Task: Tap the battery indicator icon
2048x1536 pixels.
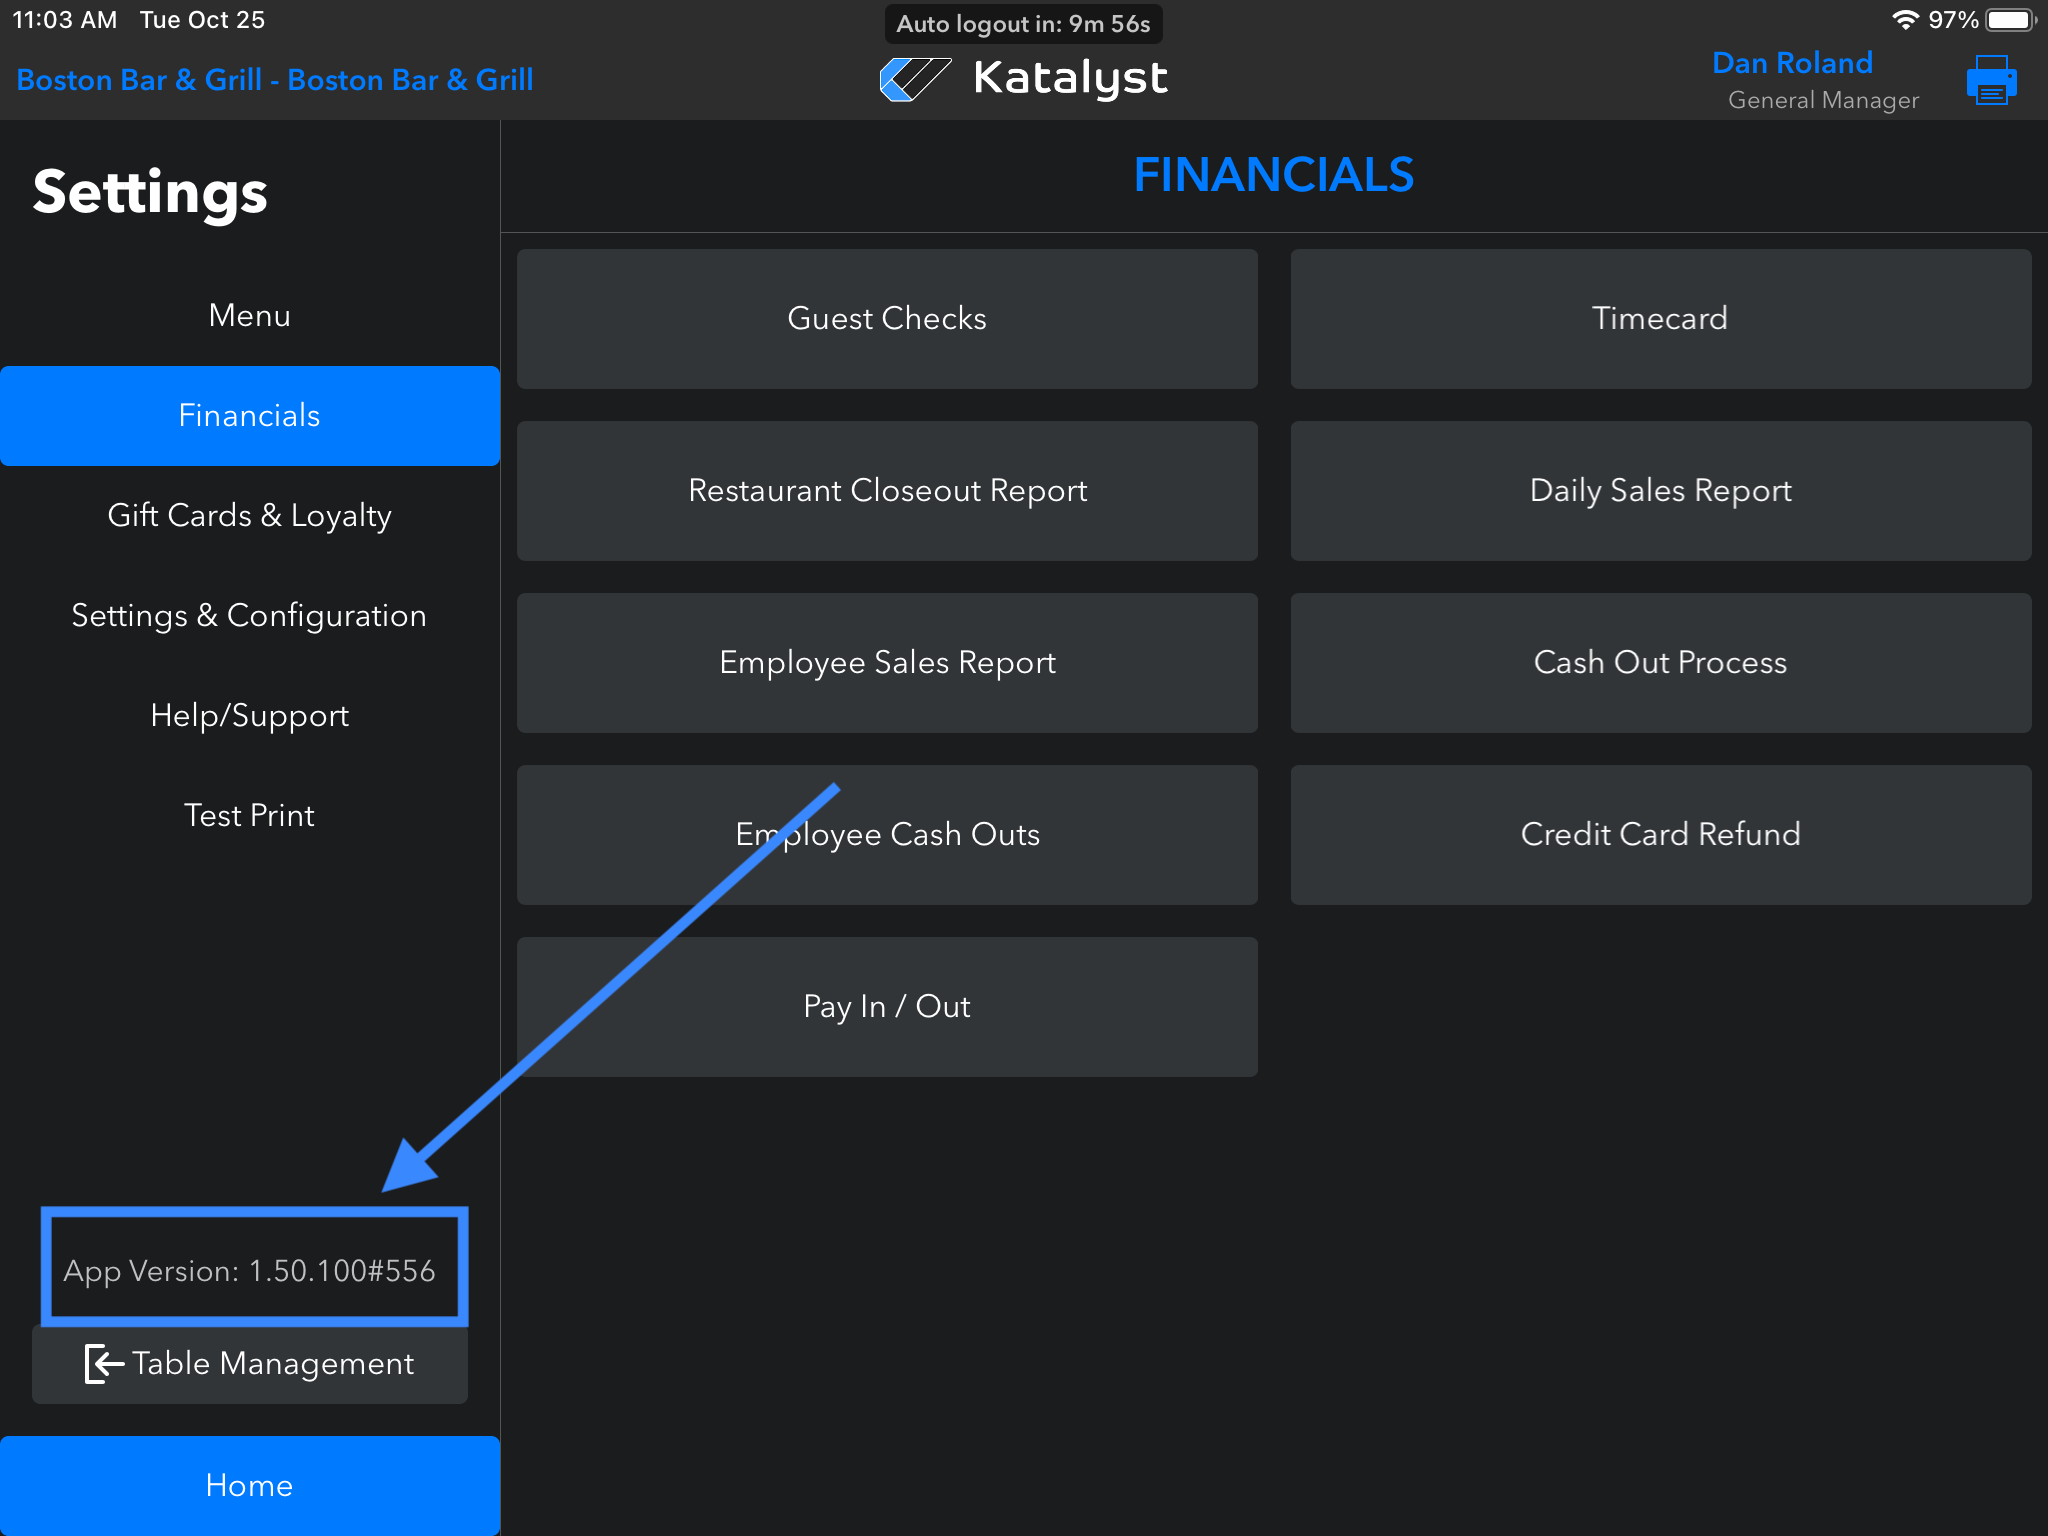Action: pyautogui.click(x=2010, y=20)
